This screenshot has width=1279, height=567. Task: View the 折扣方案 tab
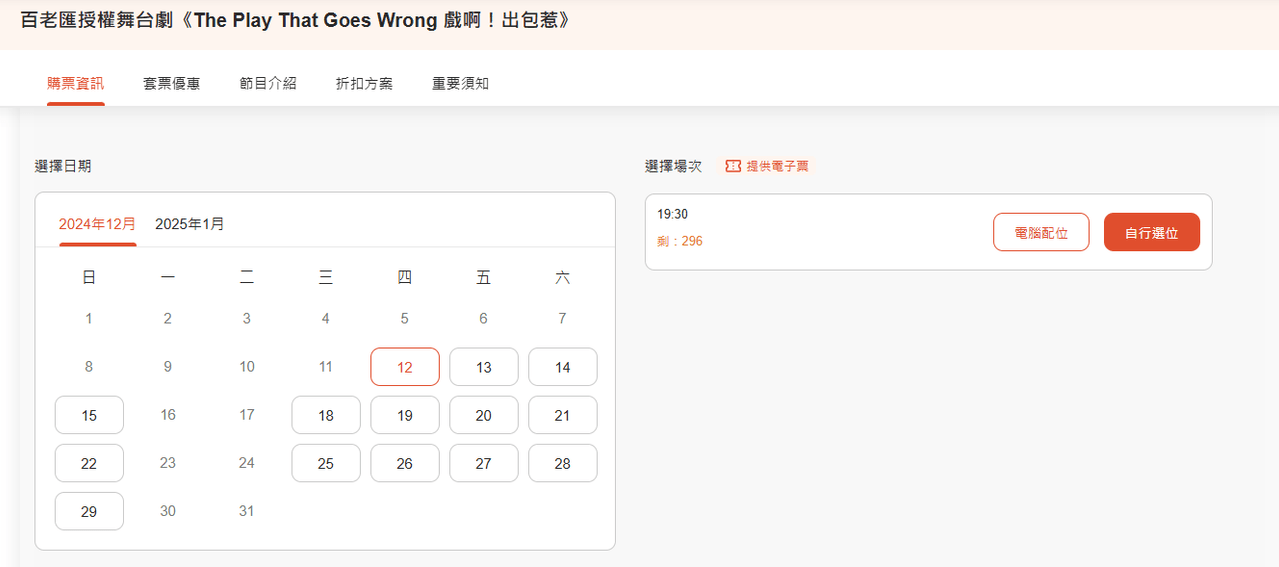(364, 84)
